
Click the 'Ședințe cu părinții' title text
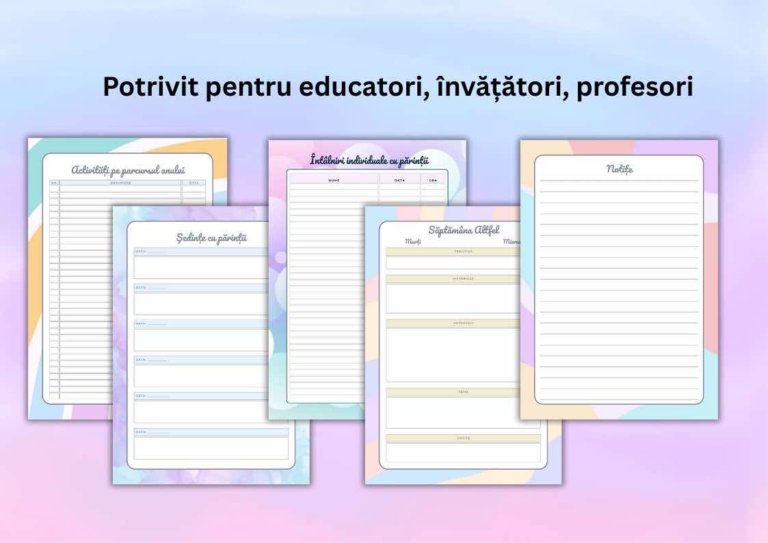pyautogui.click(x=211, y=237)
